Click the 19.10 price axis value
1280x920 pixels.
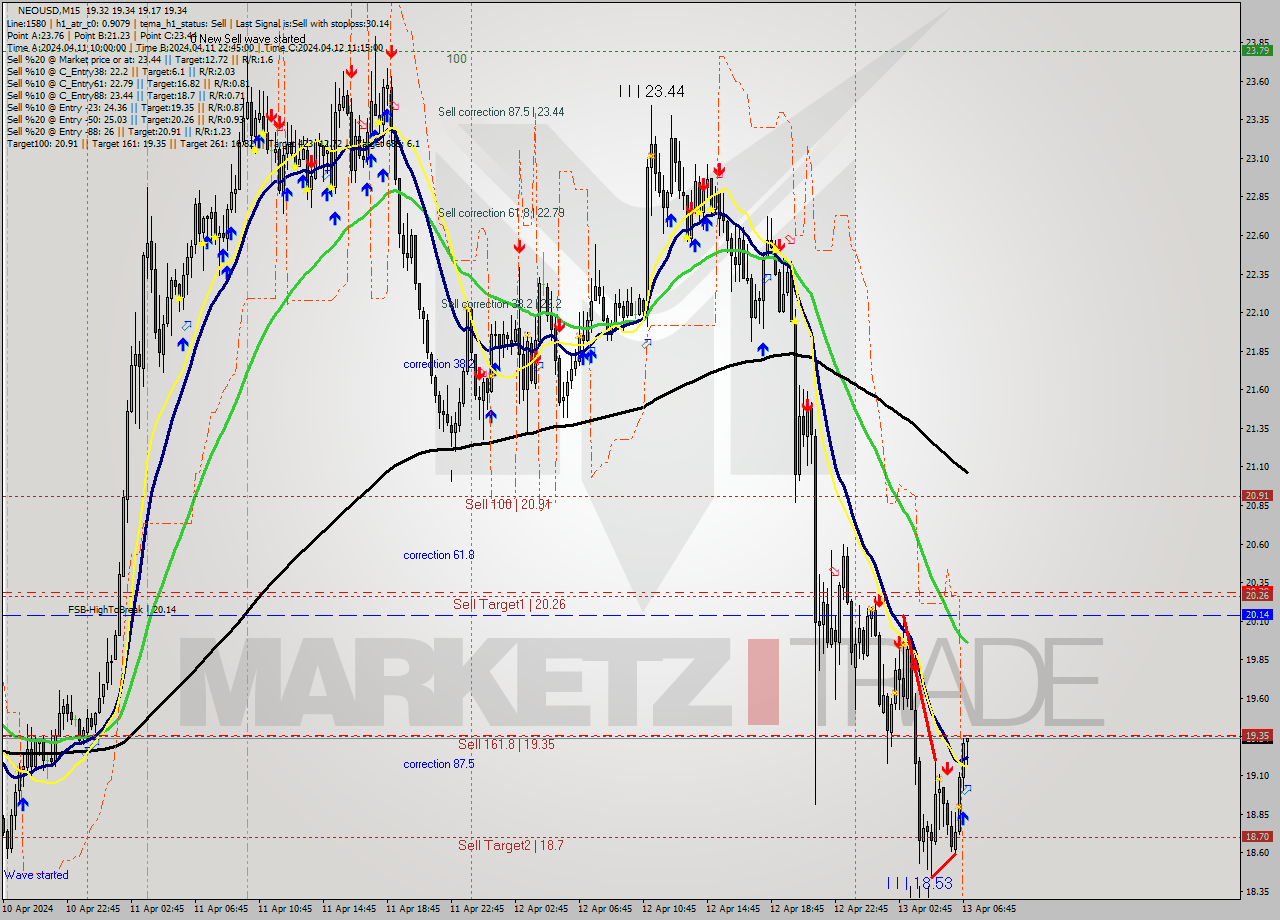coord(1257,775)
